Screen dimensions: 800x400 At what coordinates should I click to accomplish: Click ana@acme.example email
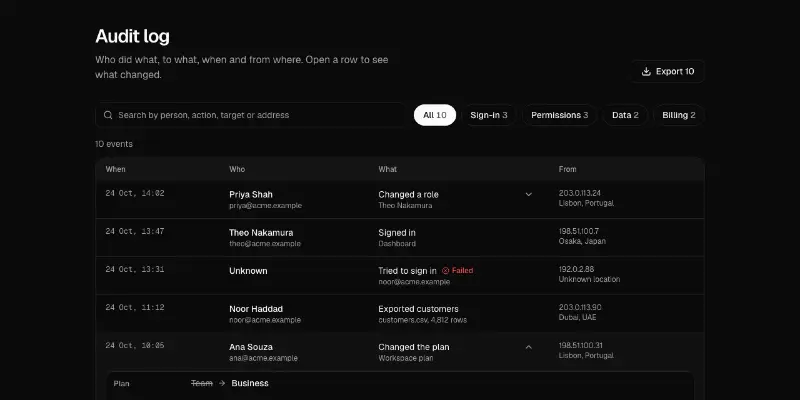point(263,358)
